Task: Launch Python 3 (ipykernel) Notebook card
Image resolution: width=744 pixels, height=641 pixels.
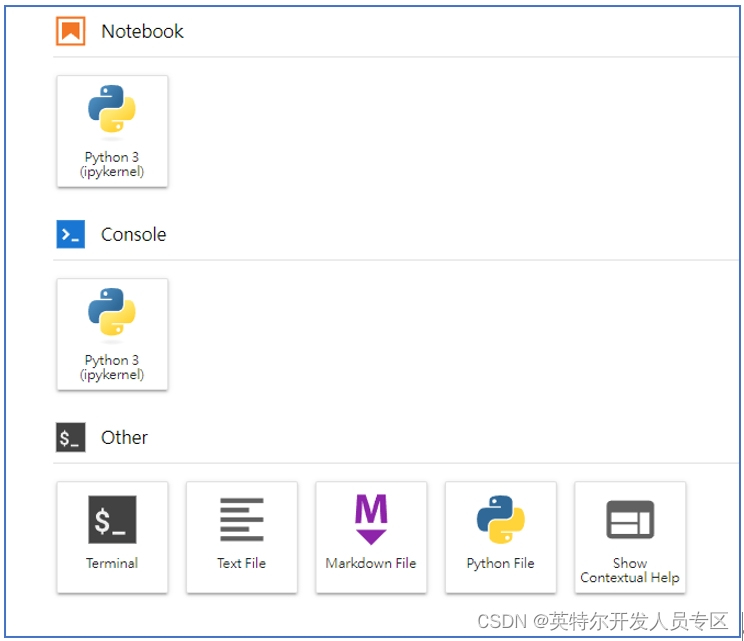Action: (x=112, y=131)
